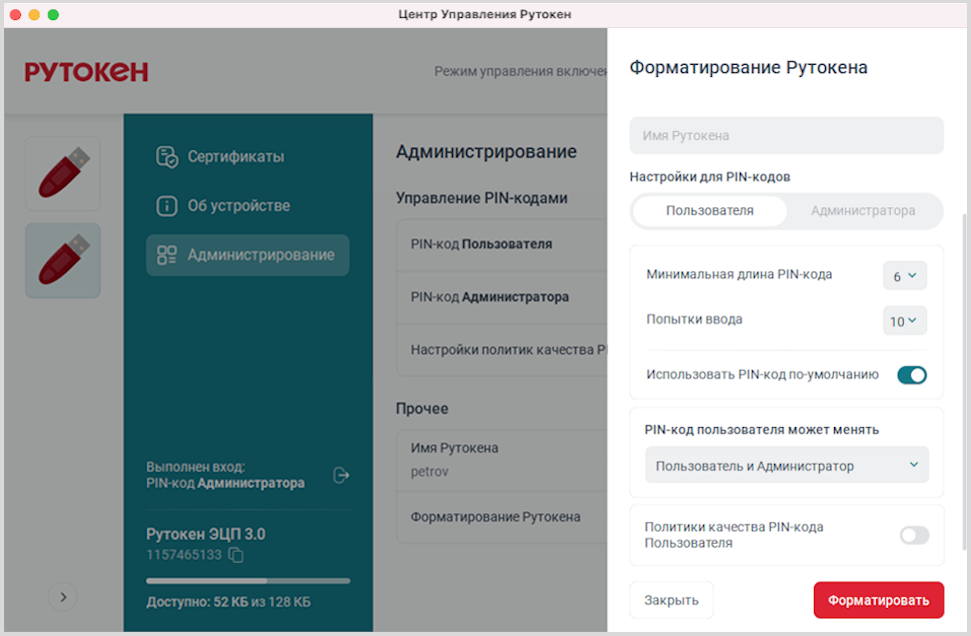
Task: Open Минимальная длина PIN-кода dropdown
Action: 904,275
